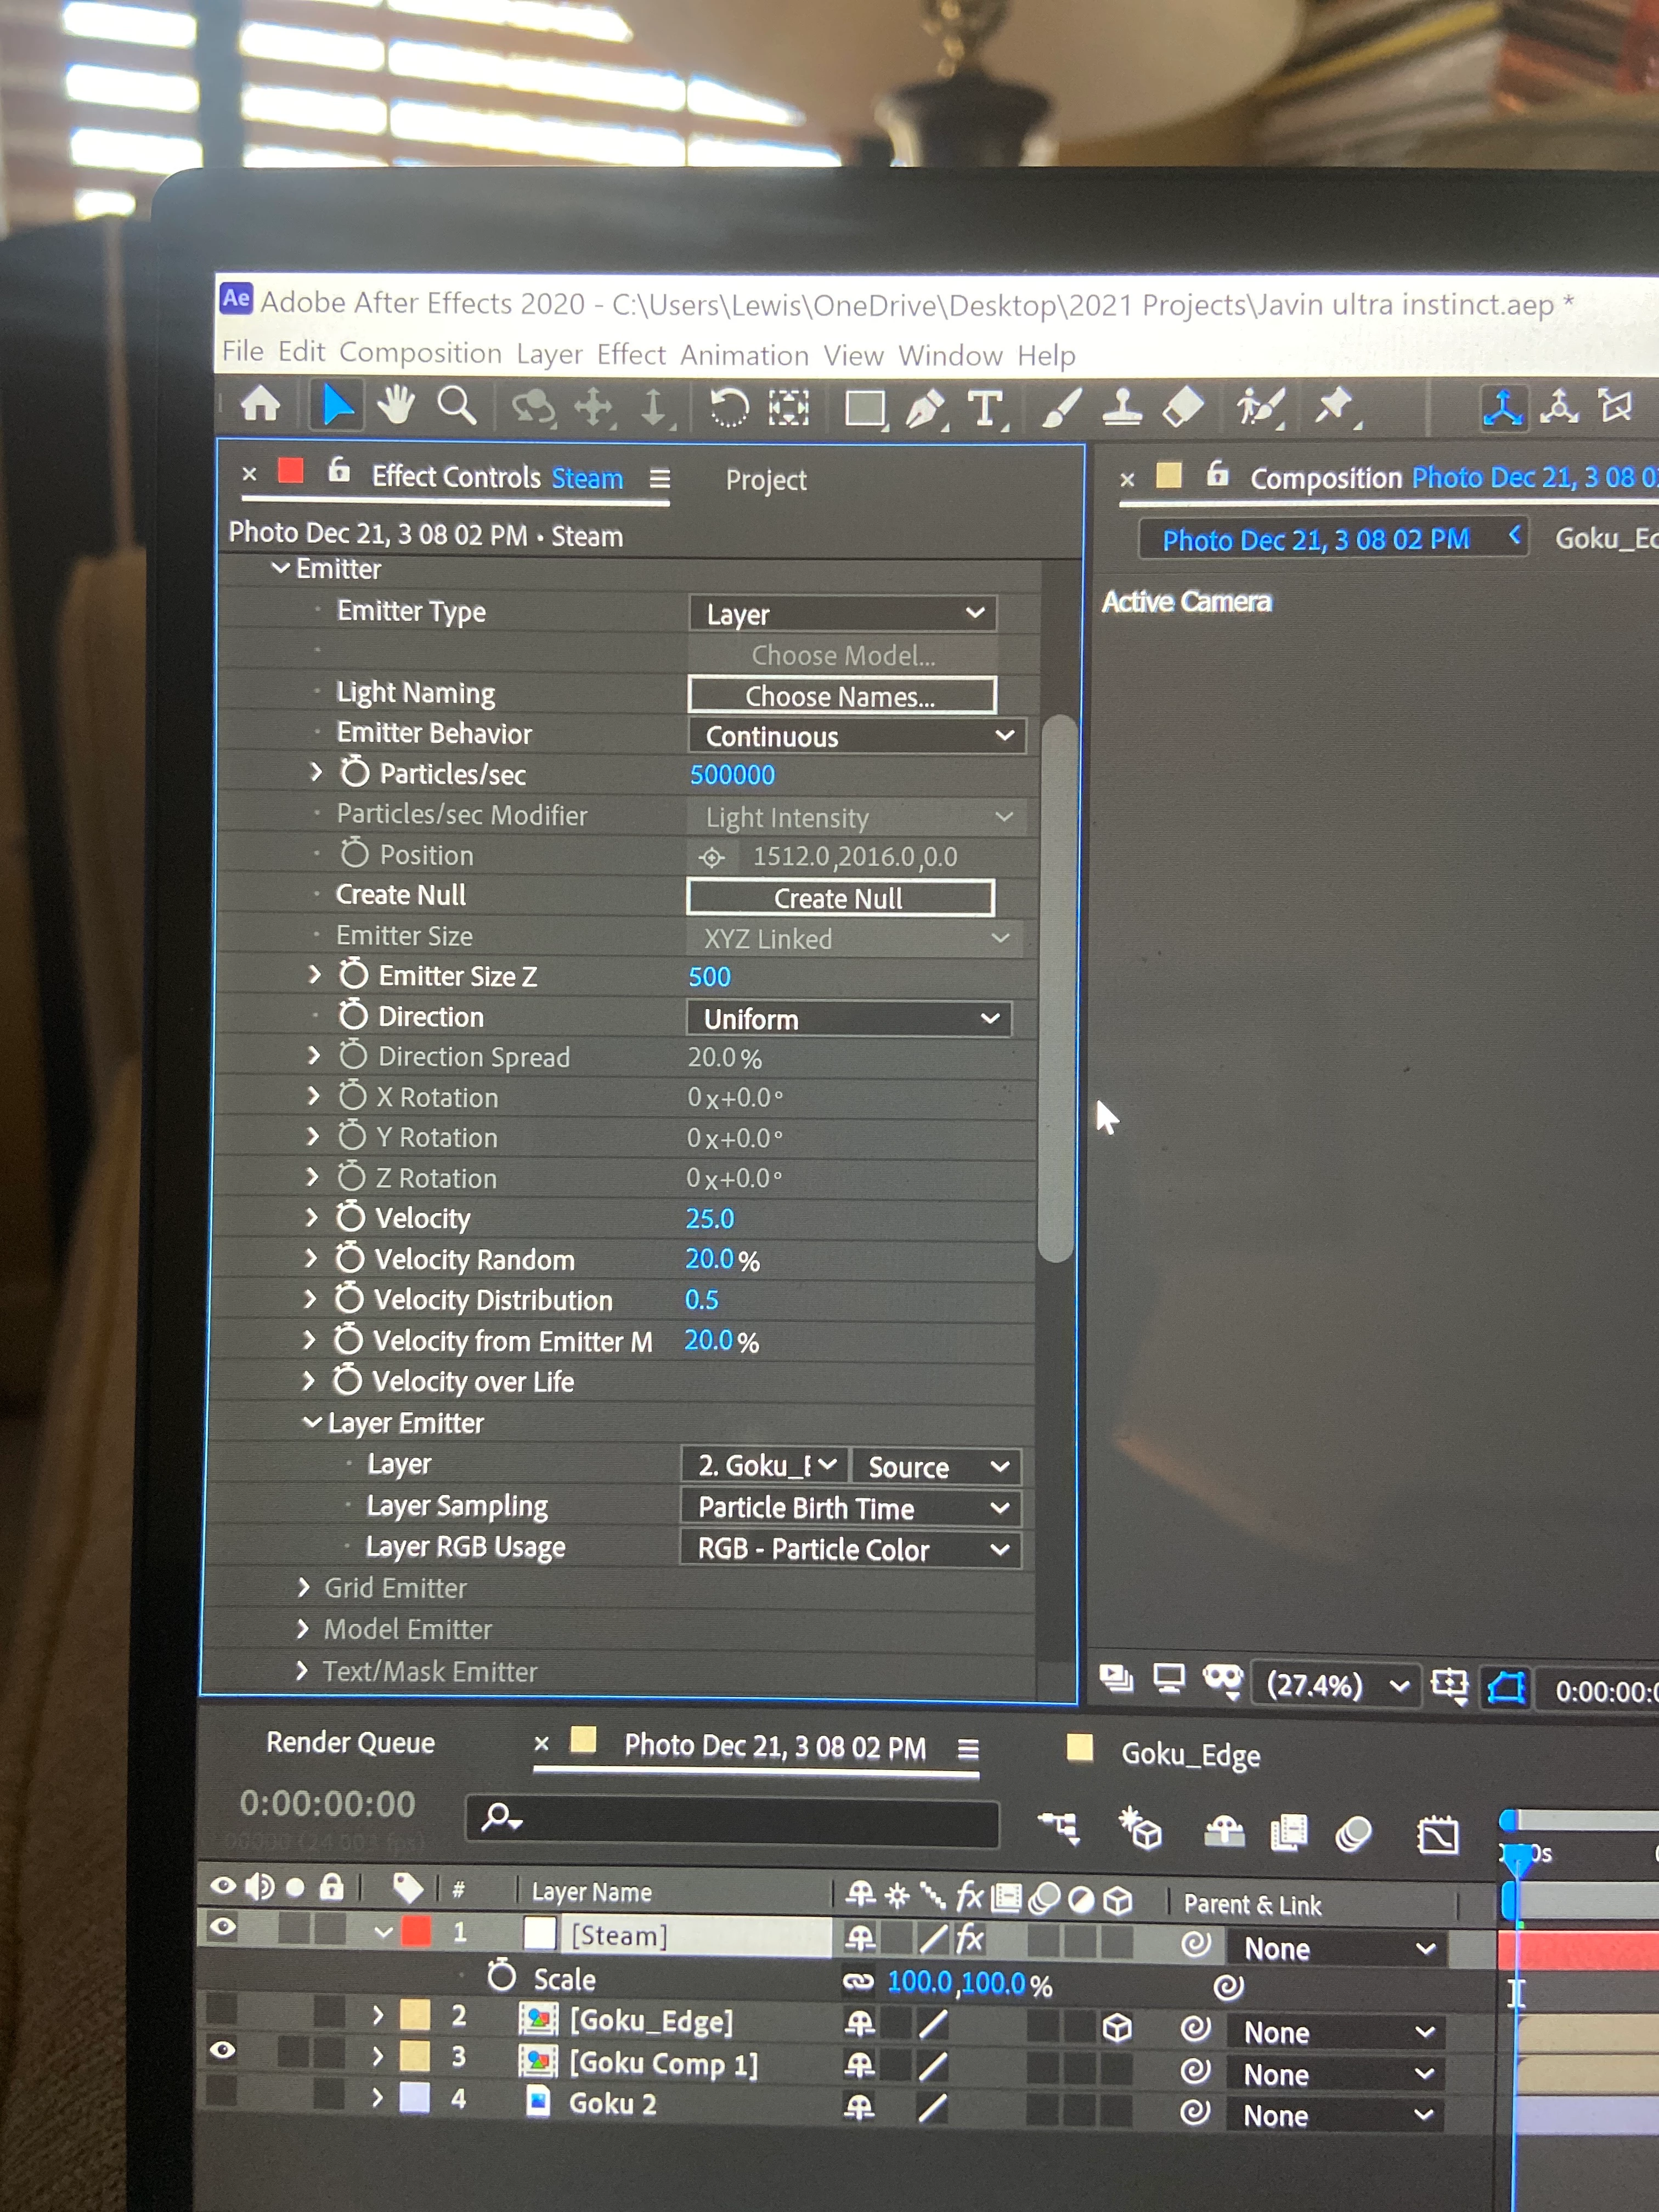The height and width of the screenshot is (2212, 1659).
Task: Select the Hand tool
Action: coord(397,405)
